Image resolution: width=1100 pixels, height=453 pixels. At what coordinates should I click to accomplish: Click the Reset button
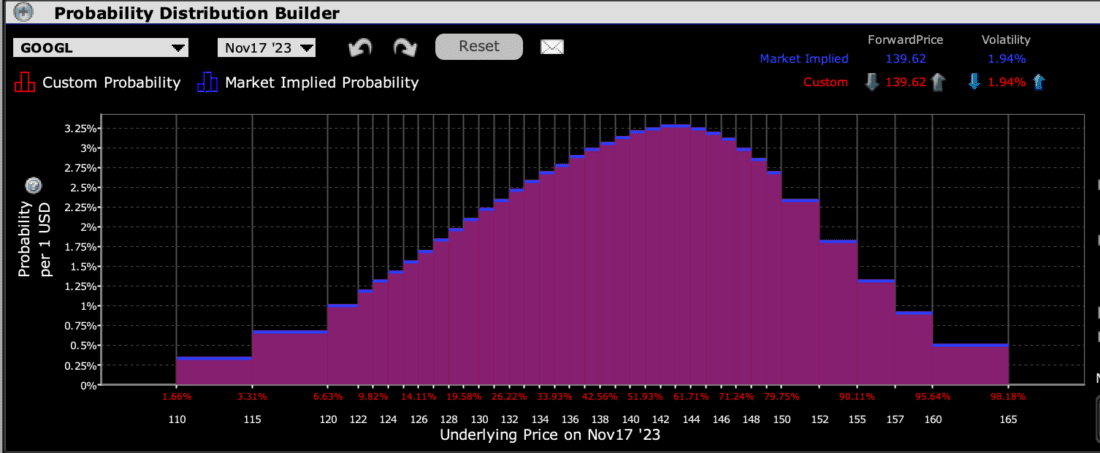(x=479, y=46)
